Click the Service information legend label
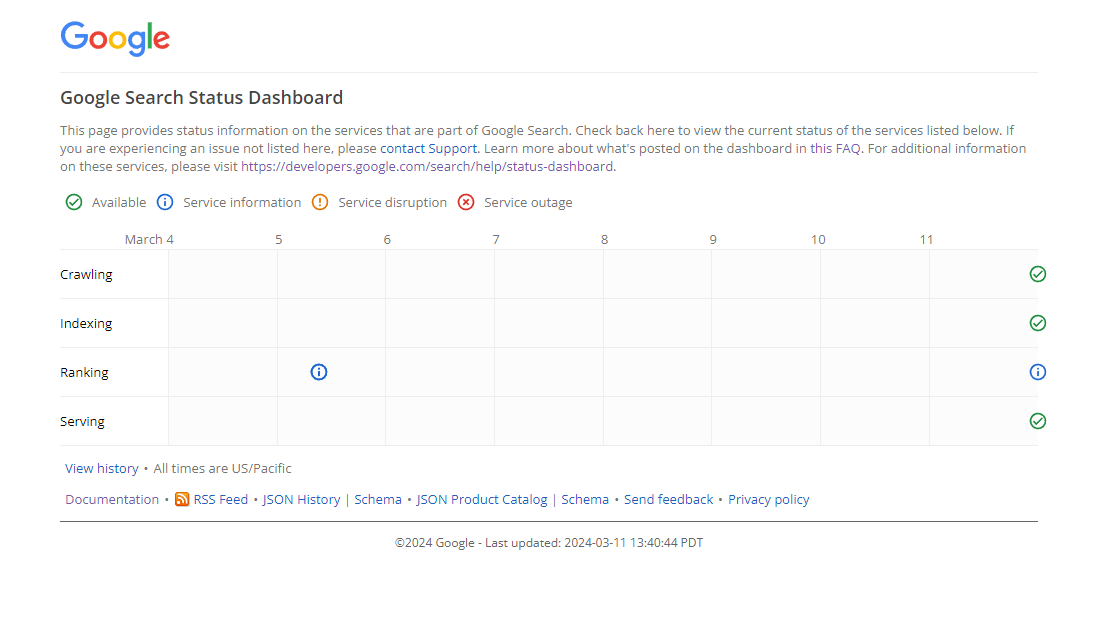The width and height of the screenshot is (1108, 631). pos(242,203)
